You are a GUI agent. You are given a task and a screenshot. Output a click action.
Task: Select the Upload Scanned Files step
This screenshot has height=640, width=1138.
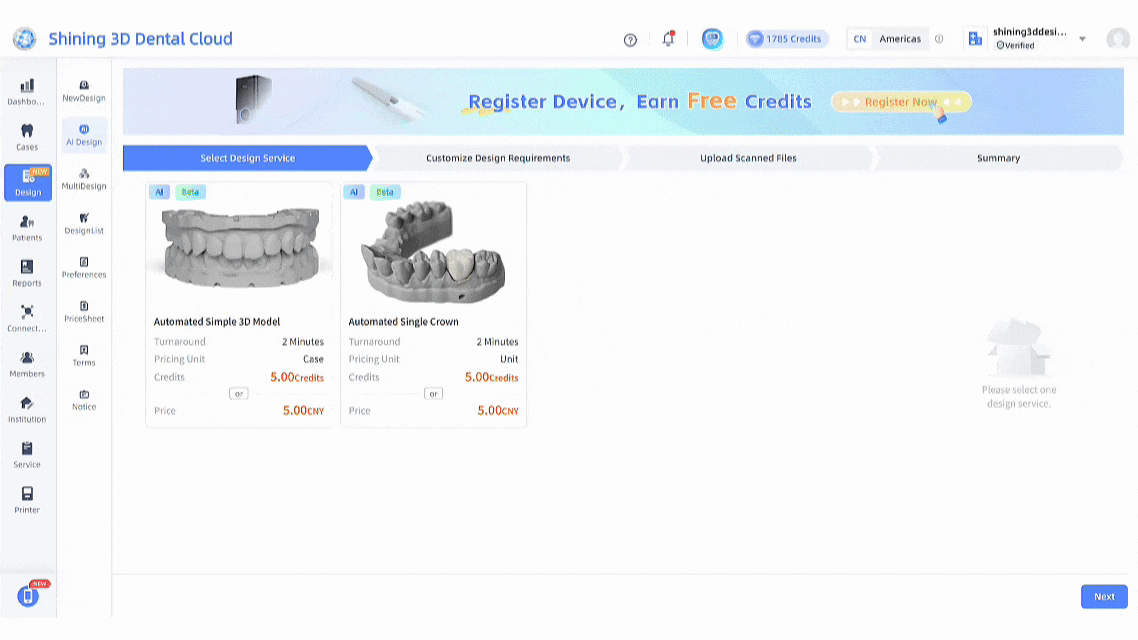pos(748,158)
